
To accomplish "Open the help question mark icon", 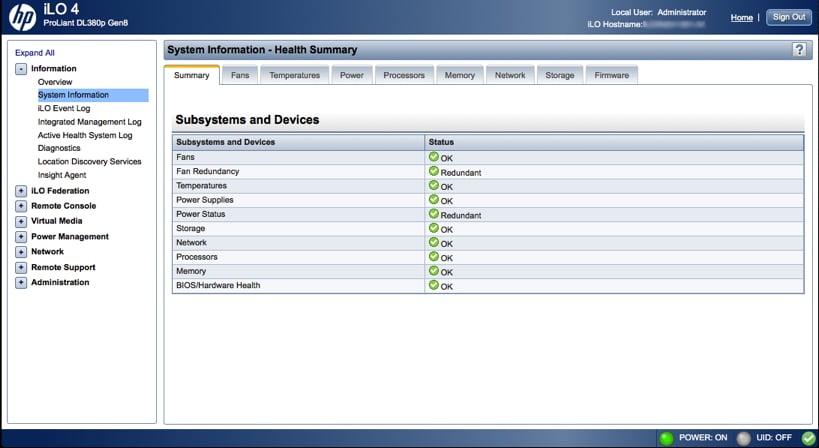I will 799,50.
